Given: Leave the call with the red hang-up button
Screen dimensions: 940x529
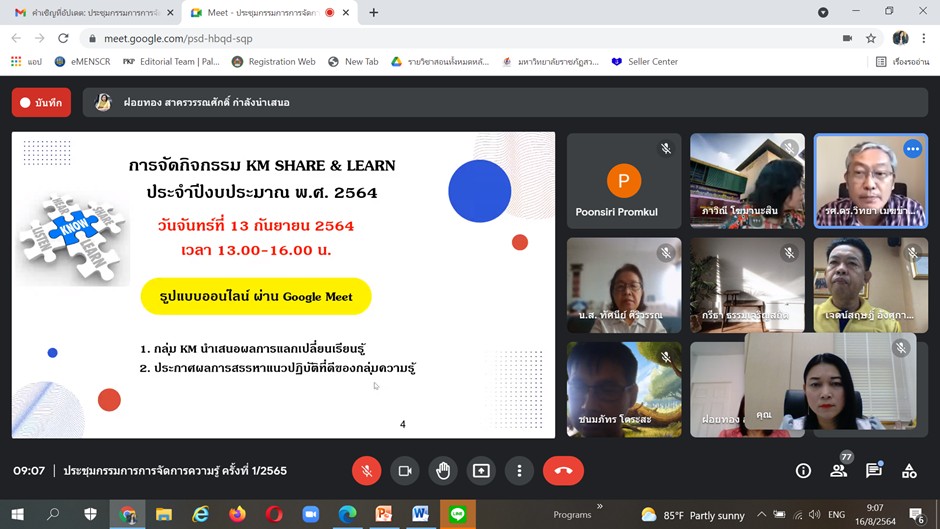Looking at the screenshot, I should [563, 471].
